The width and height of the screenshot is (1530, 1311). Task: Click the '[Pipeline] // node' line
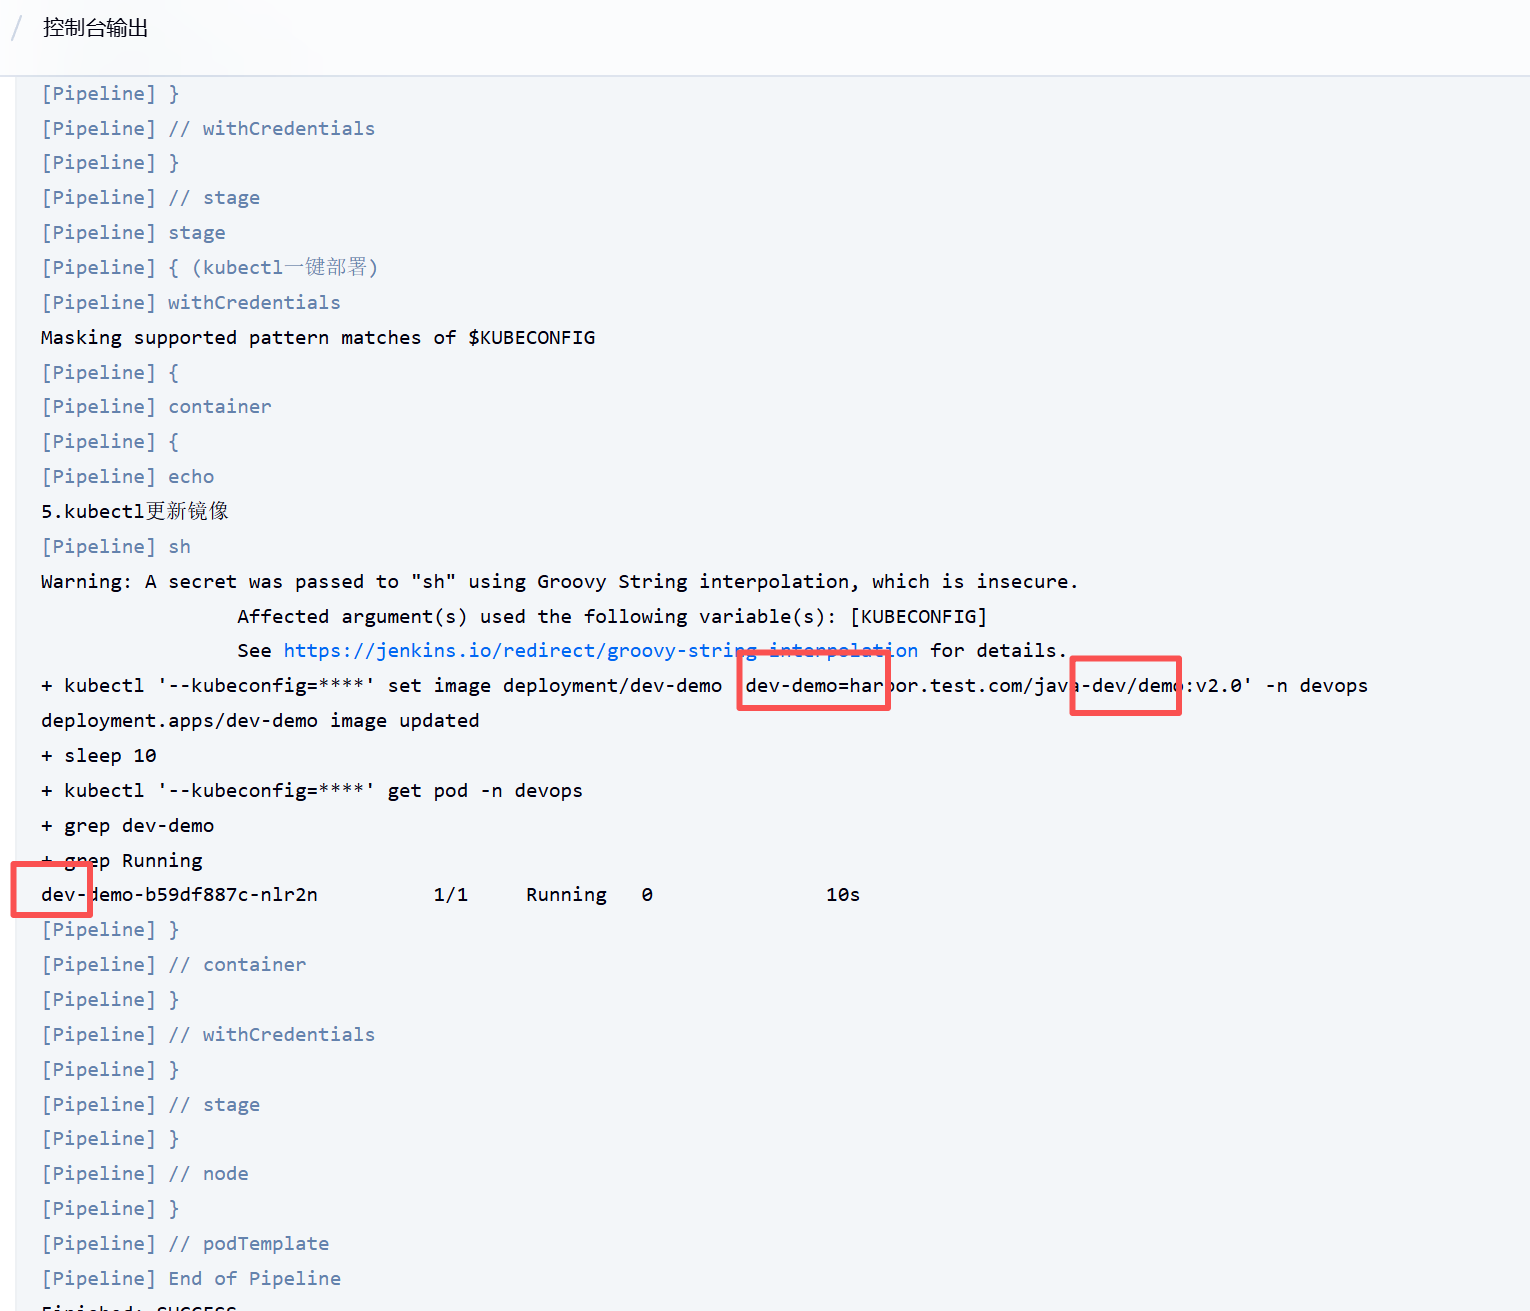(145, 1174)
